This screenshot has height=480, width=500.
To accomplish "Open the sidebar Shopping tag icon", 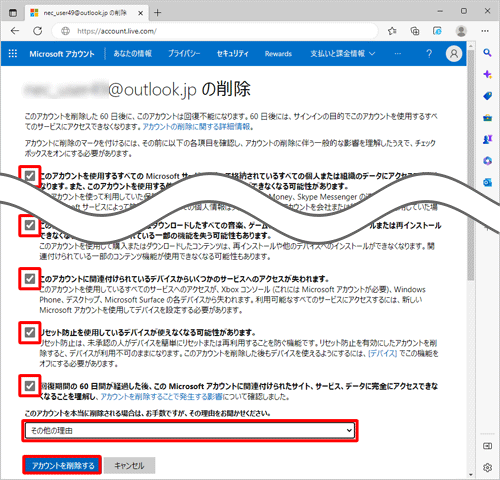I will 487,96.
